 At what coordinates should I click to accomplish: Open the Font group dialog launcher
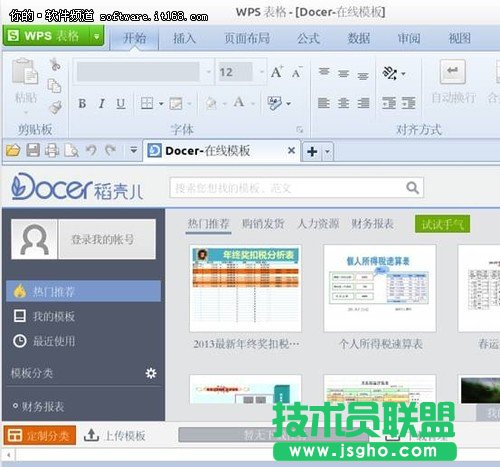[300, 129]
